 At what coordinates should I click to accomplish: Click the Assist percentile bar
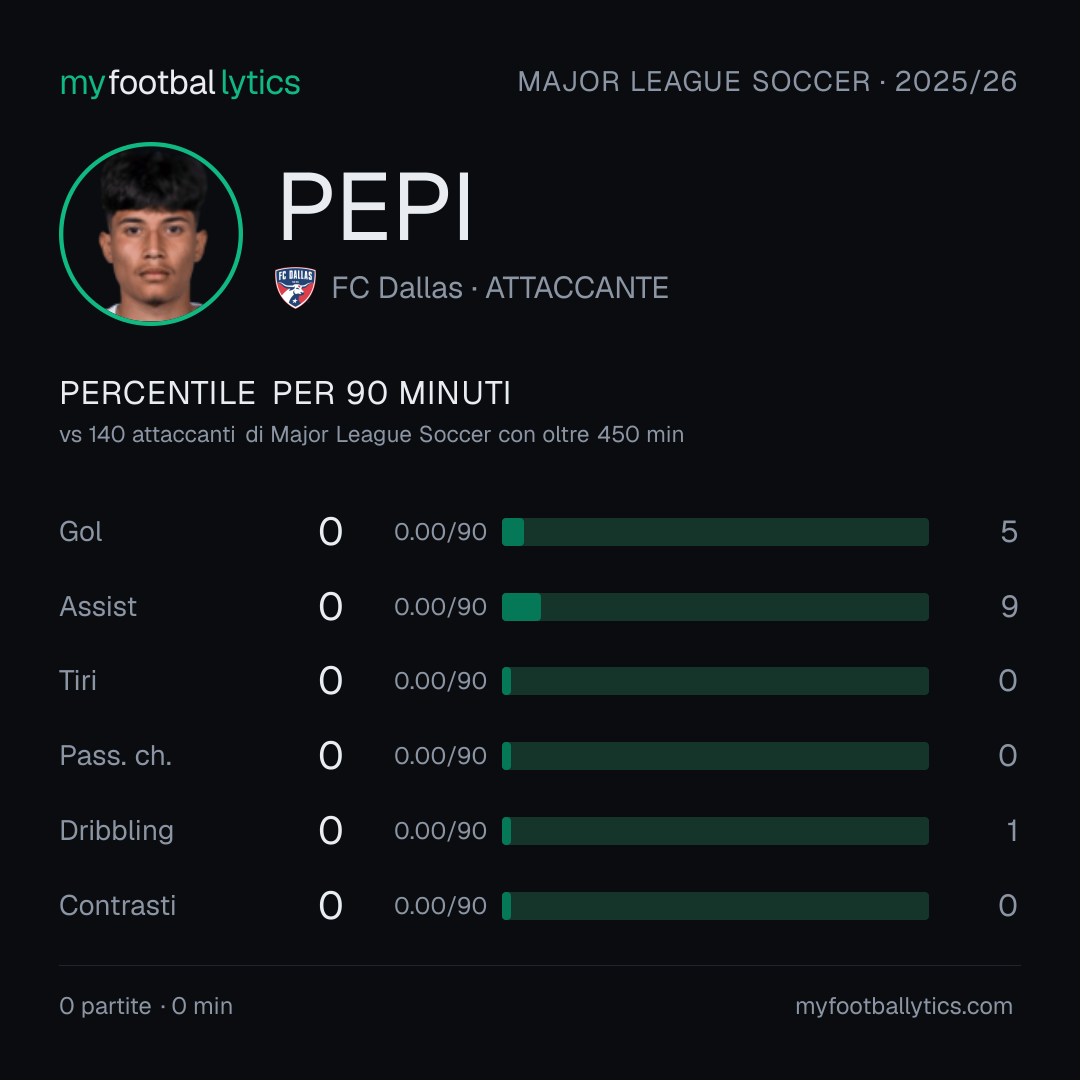point(715,607)
